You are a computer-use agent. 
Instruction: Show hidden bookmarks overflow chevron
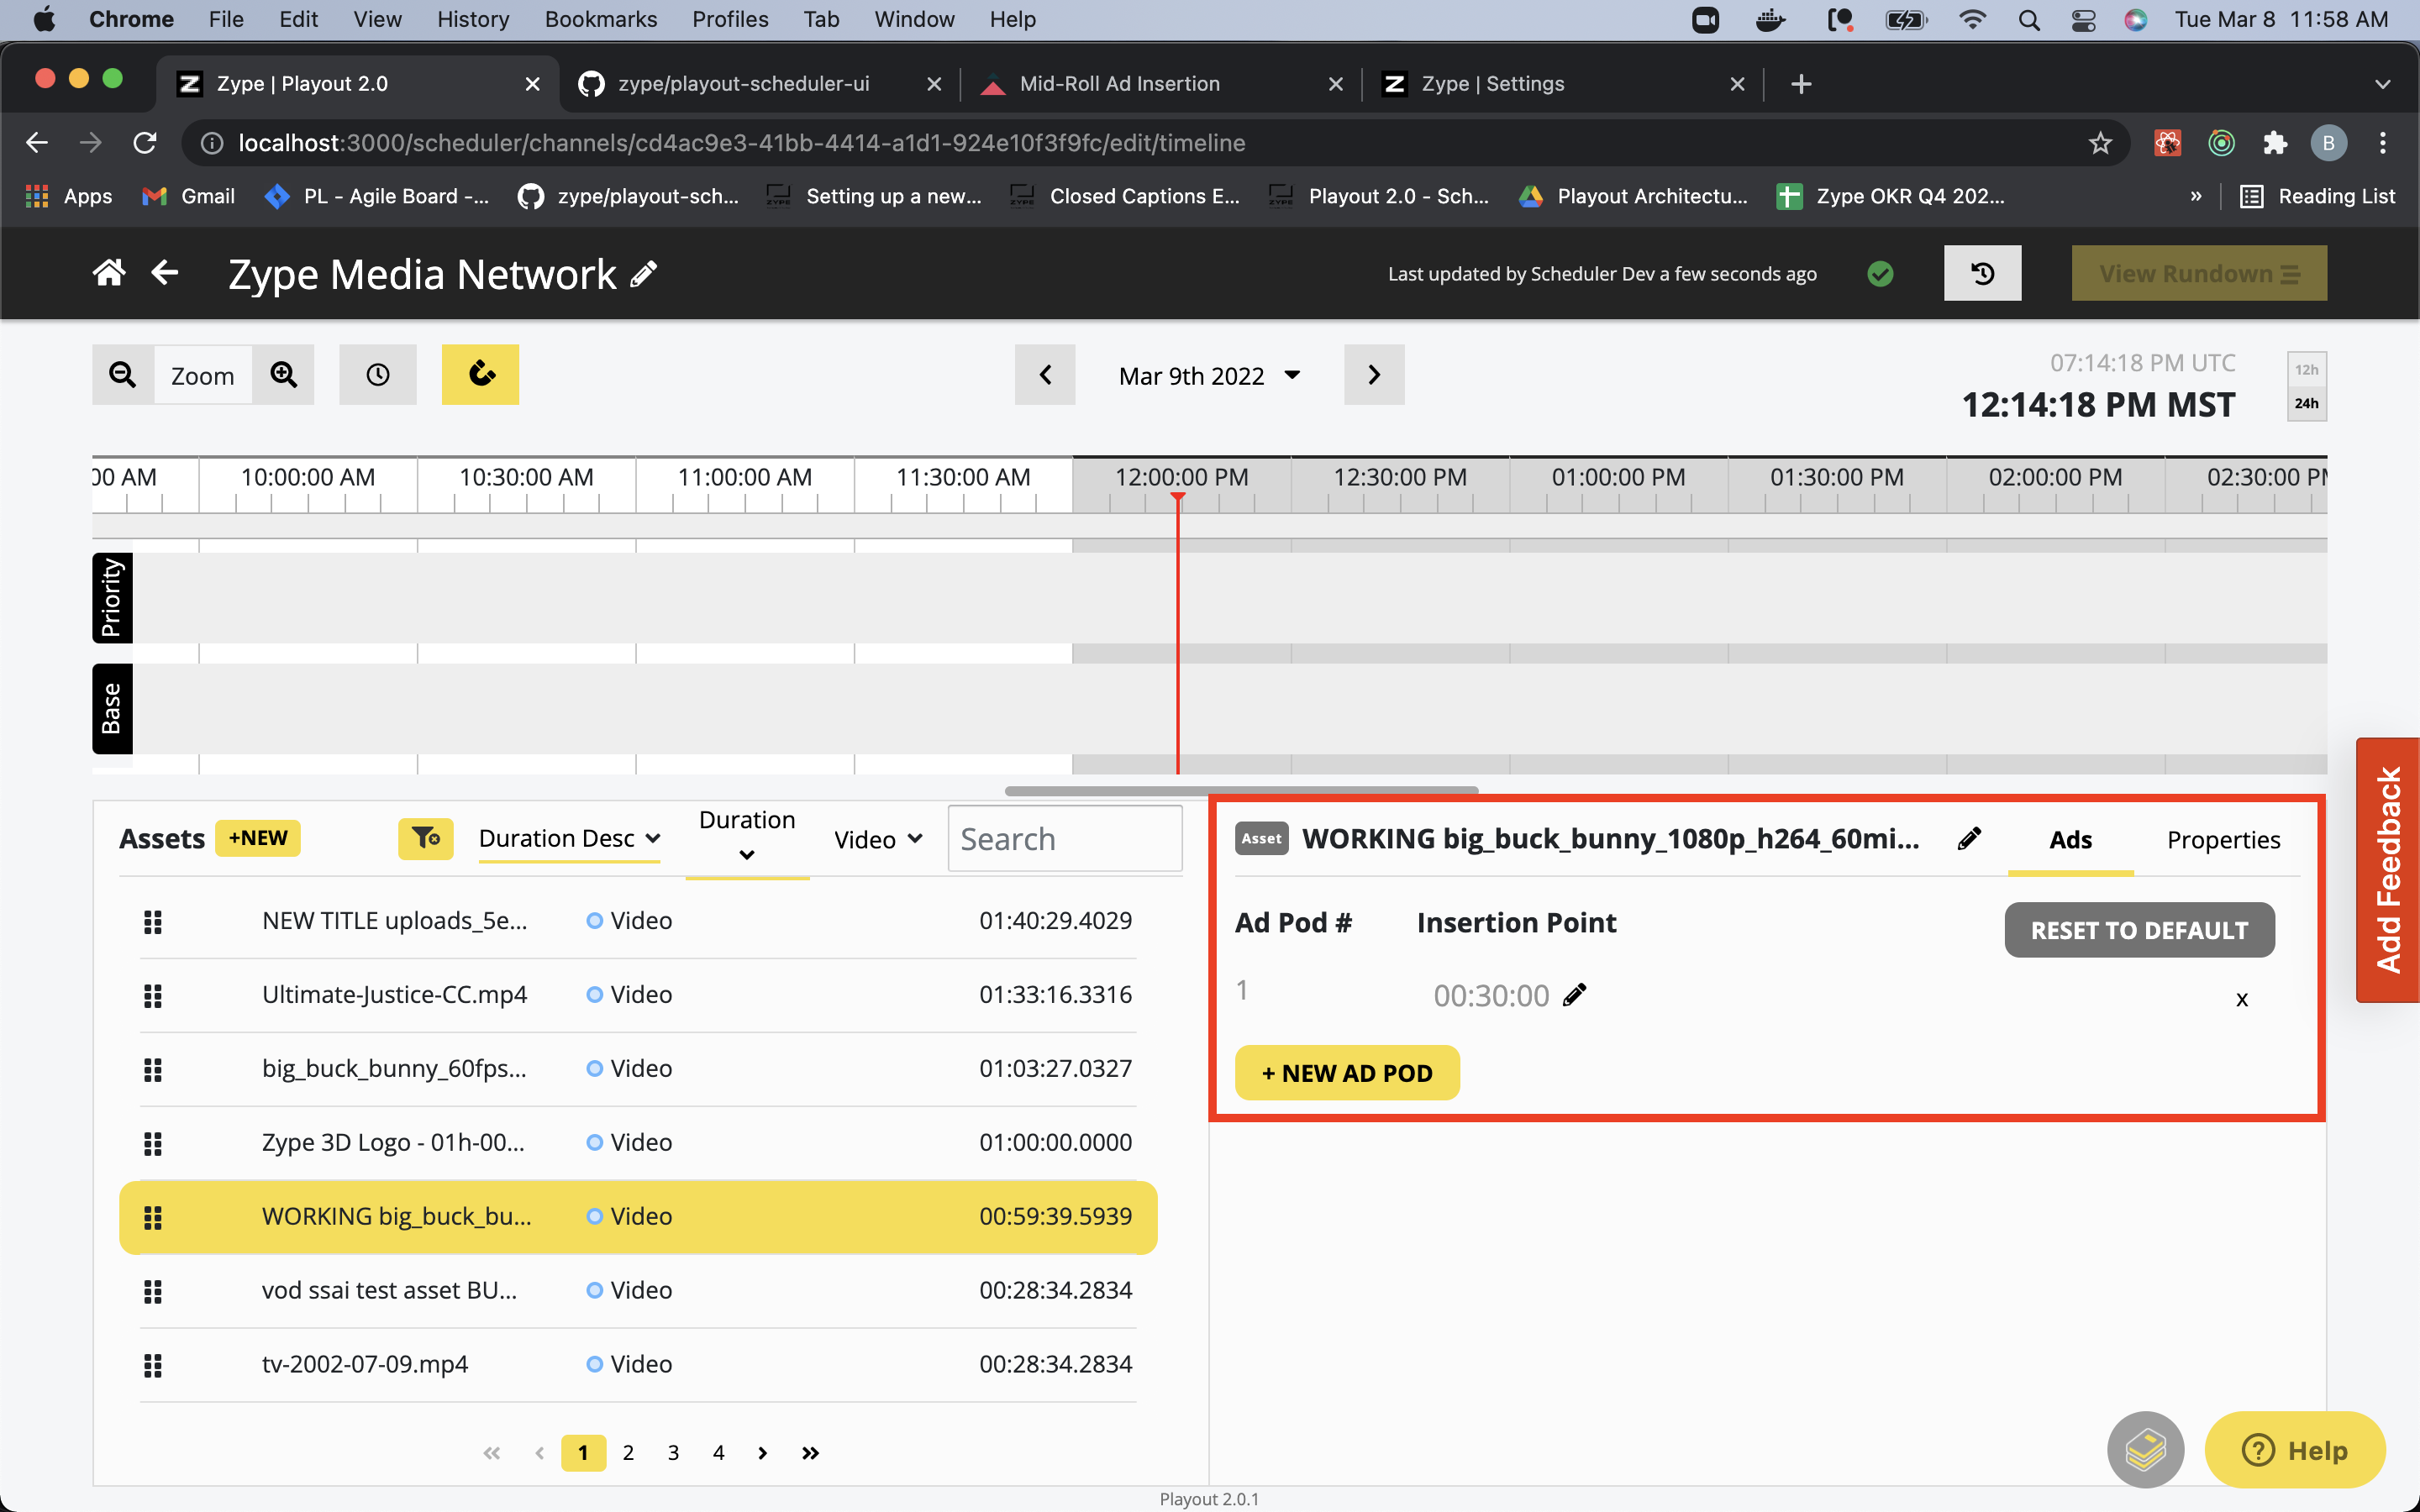(2196, 196)
